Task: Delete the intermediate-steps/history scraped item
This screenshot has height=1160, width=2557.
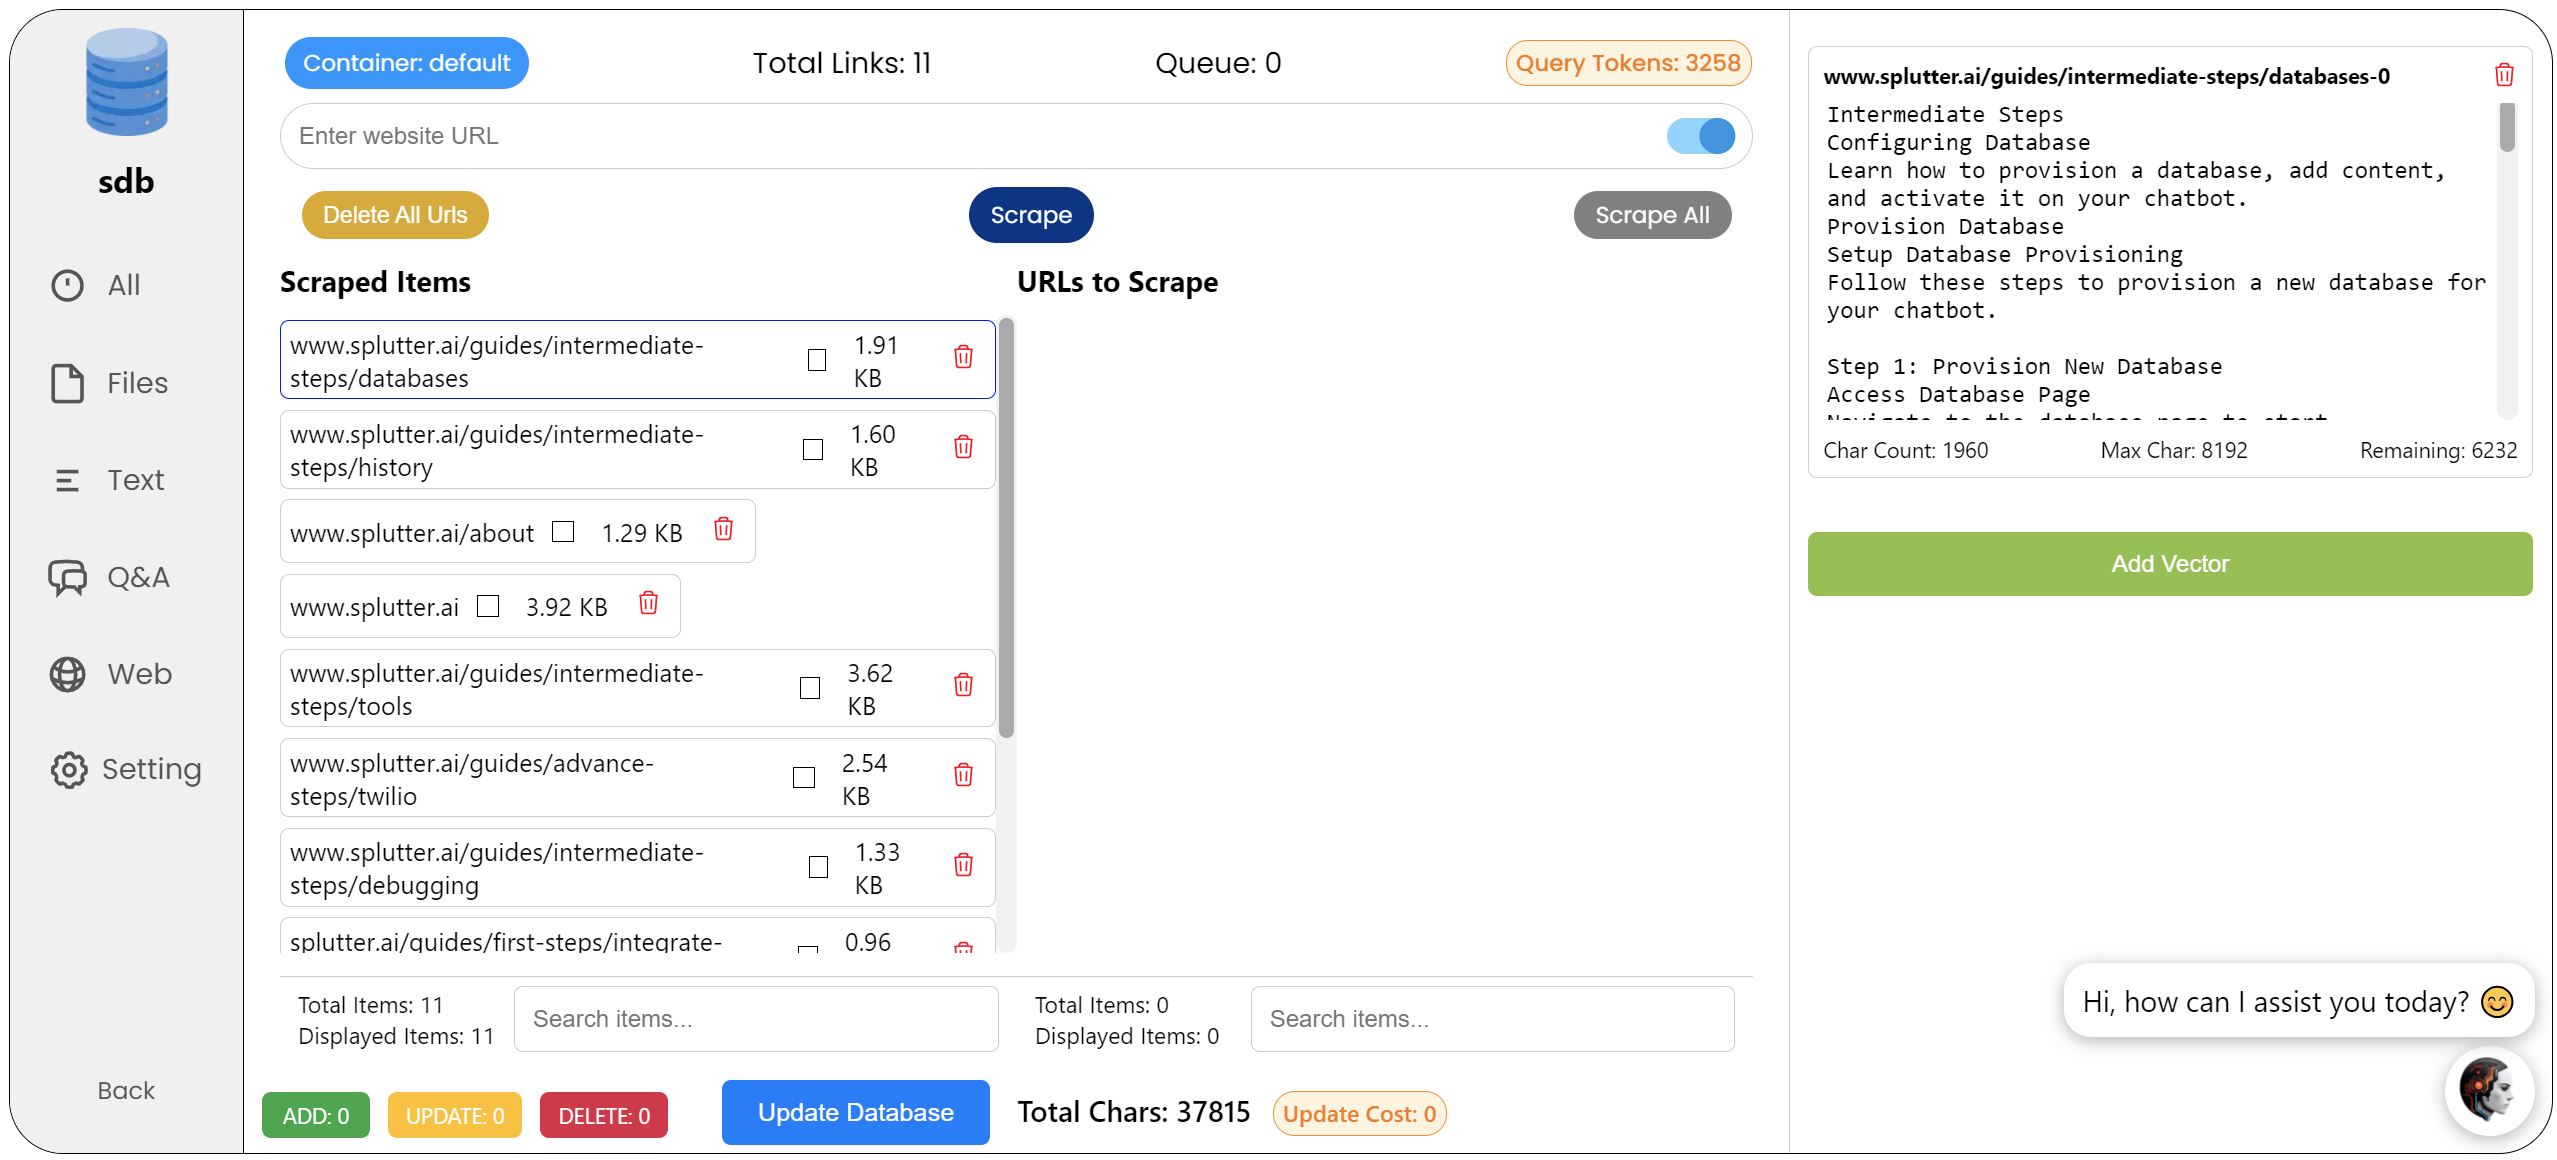Action: [x=963, y=446]
